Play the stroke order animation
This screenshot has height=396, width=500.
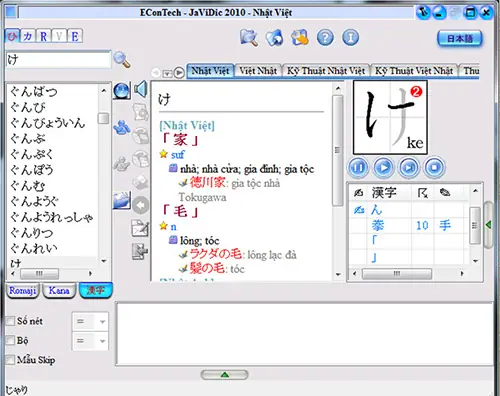point(384,167)
